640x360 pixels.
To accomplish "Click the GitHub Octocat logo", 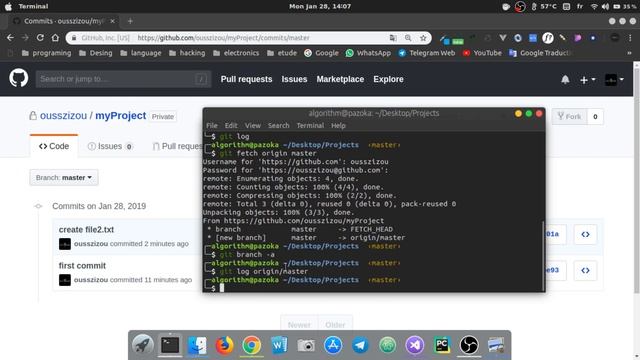I will pos(19,78).
